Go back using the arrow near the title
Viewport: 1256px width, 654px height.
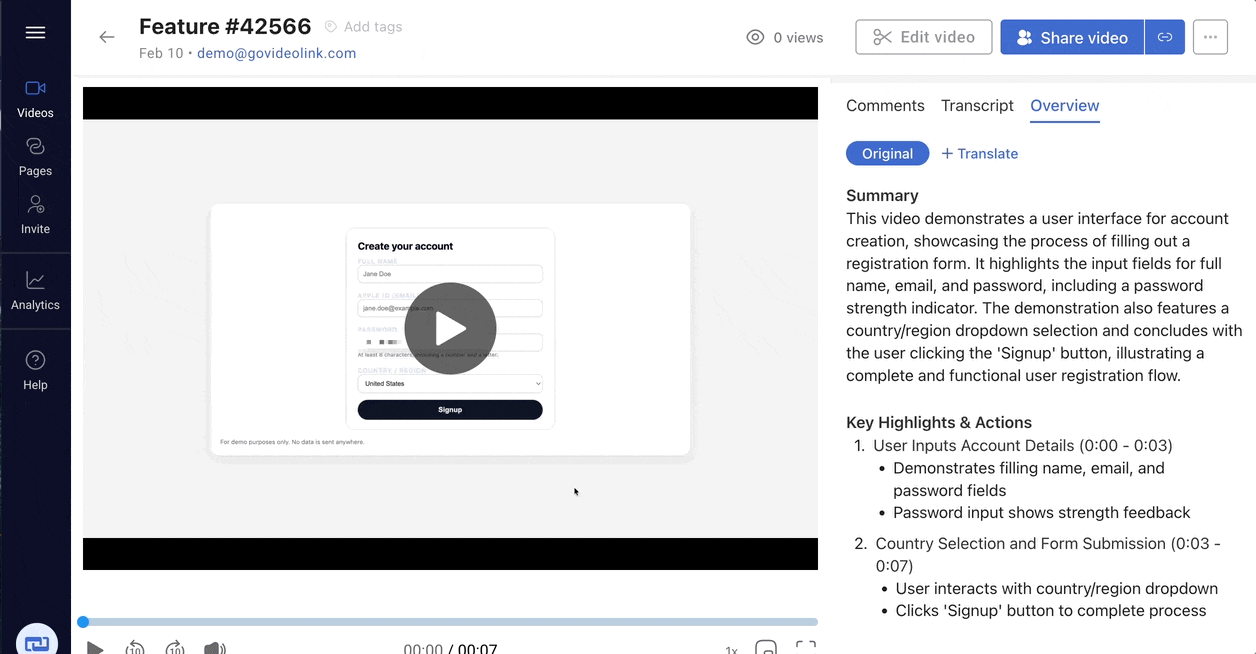107,37
